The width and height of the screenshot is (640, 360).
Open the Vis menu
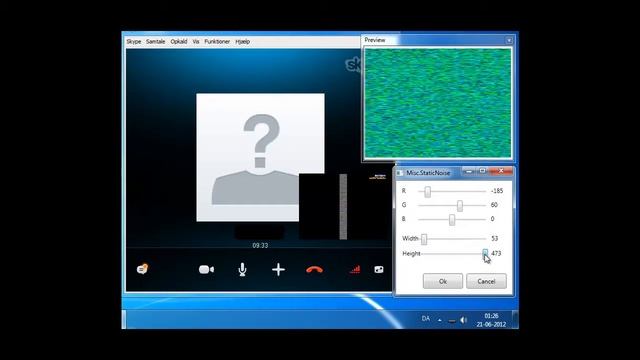click(x=196, y=42)
